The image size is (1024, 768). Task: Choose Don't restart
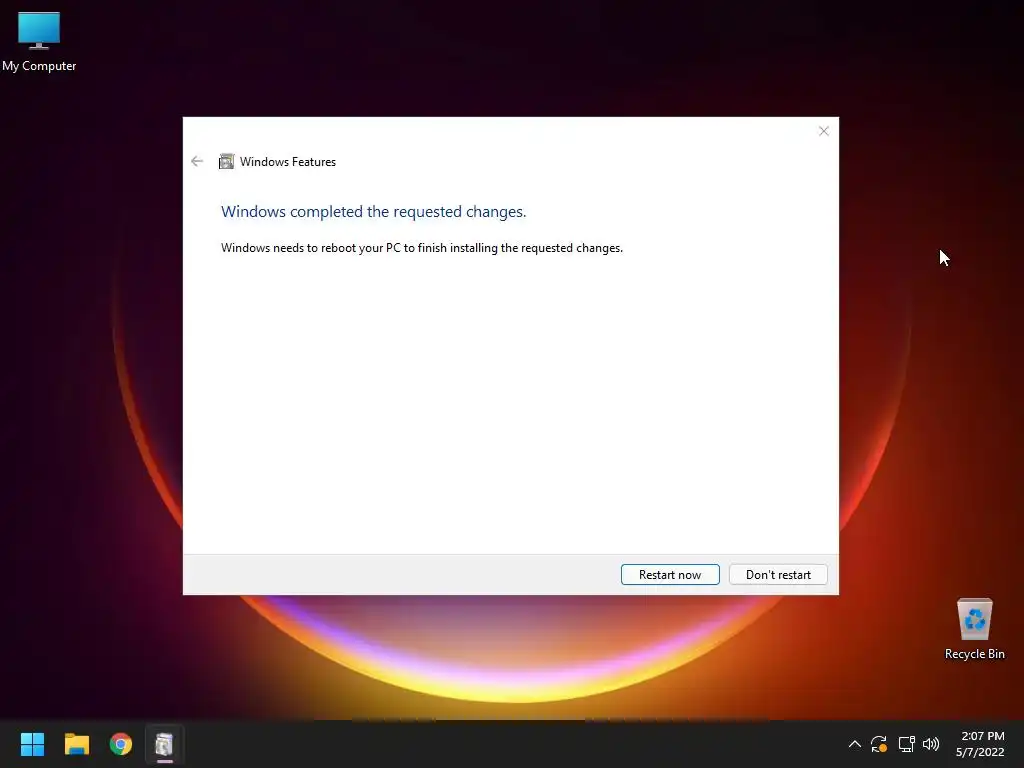pyautogui.click(x=778, y=575)
